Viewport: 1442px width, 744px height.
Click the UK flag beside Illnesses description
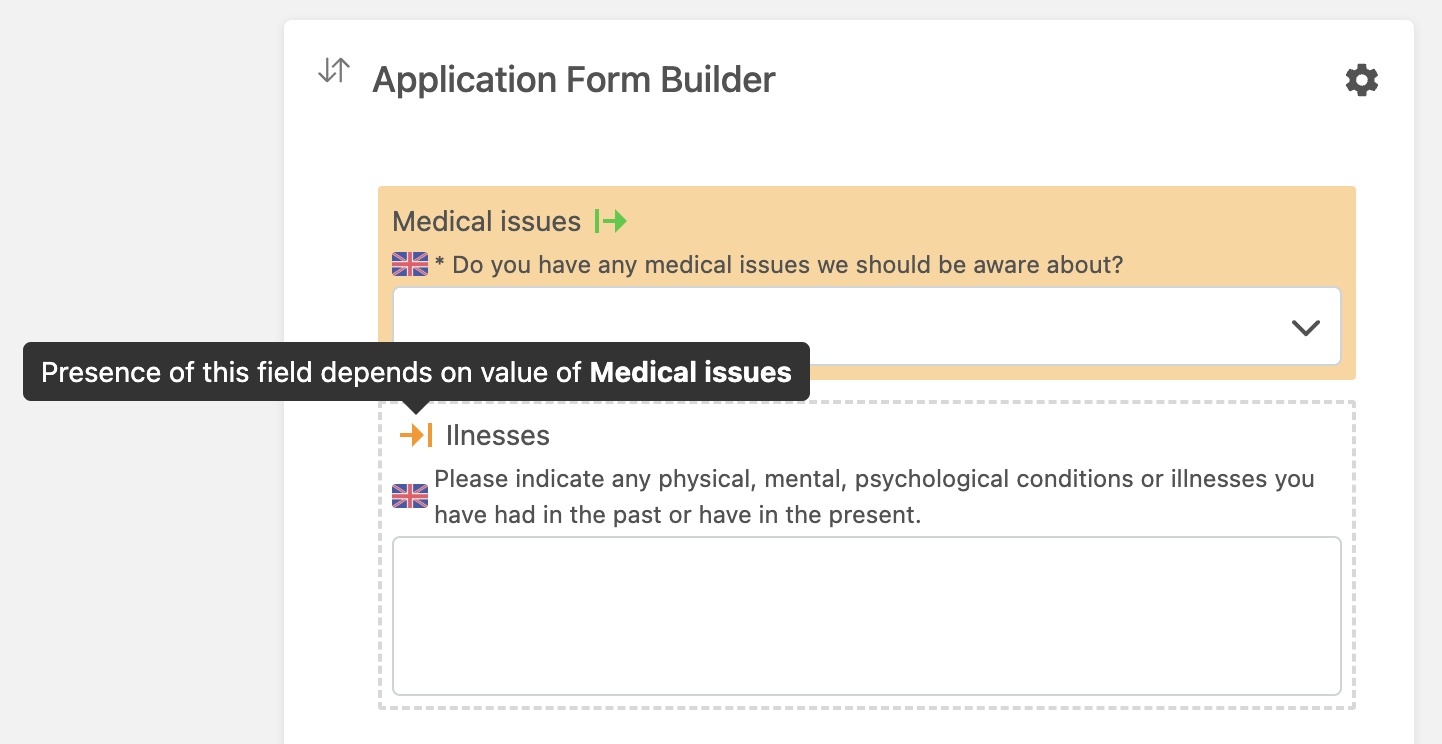click(410, 496)
